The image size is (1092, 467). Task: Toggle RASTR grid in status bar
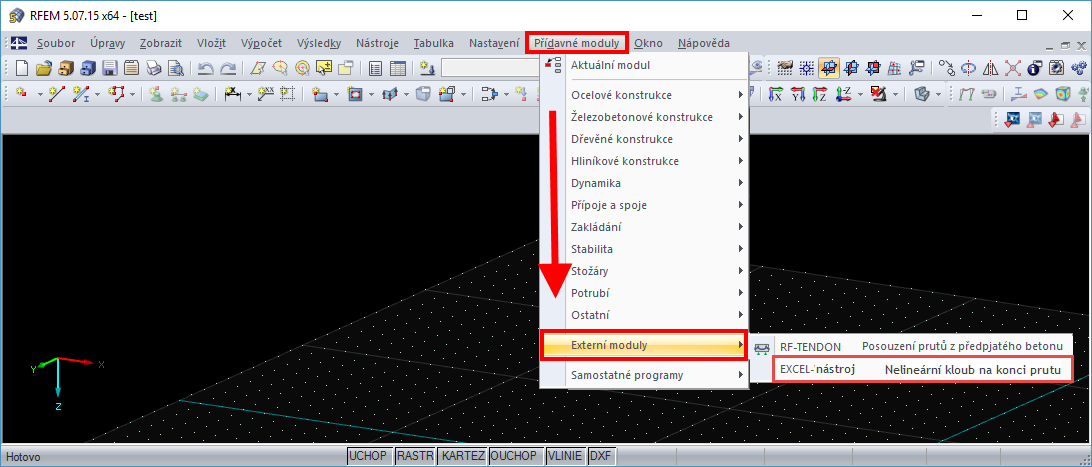416,456
